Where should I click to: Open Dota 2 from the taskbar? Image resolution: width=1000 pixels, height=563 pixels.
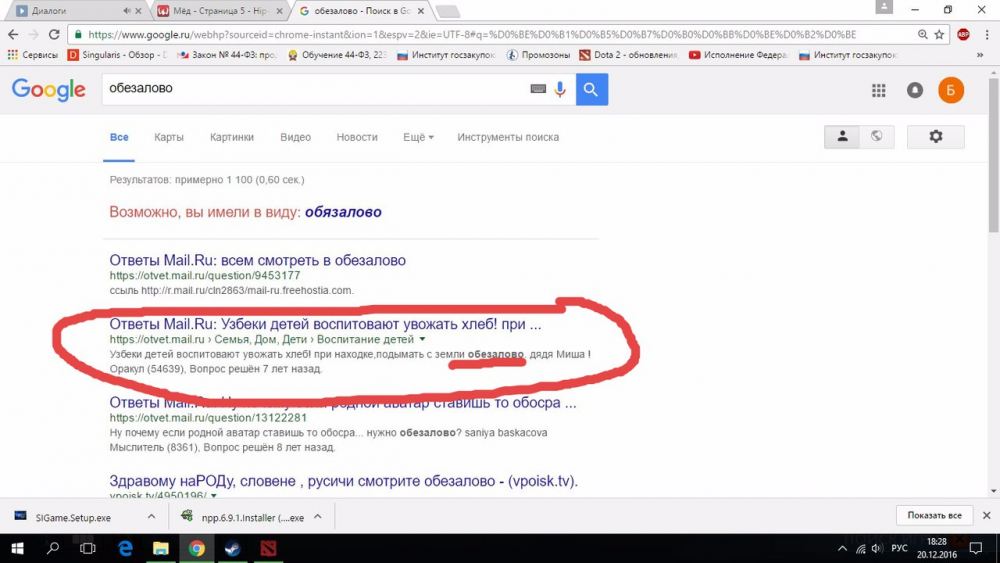click(x=268, y=548)
